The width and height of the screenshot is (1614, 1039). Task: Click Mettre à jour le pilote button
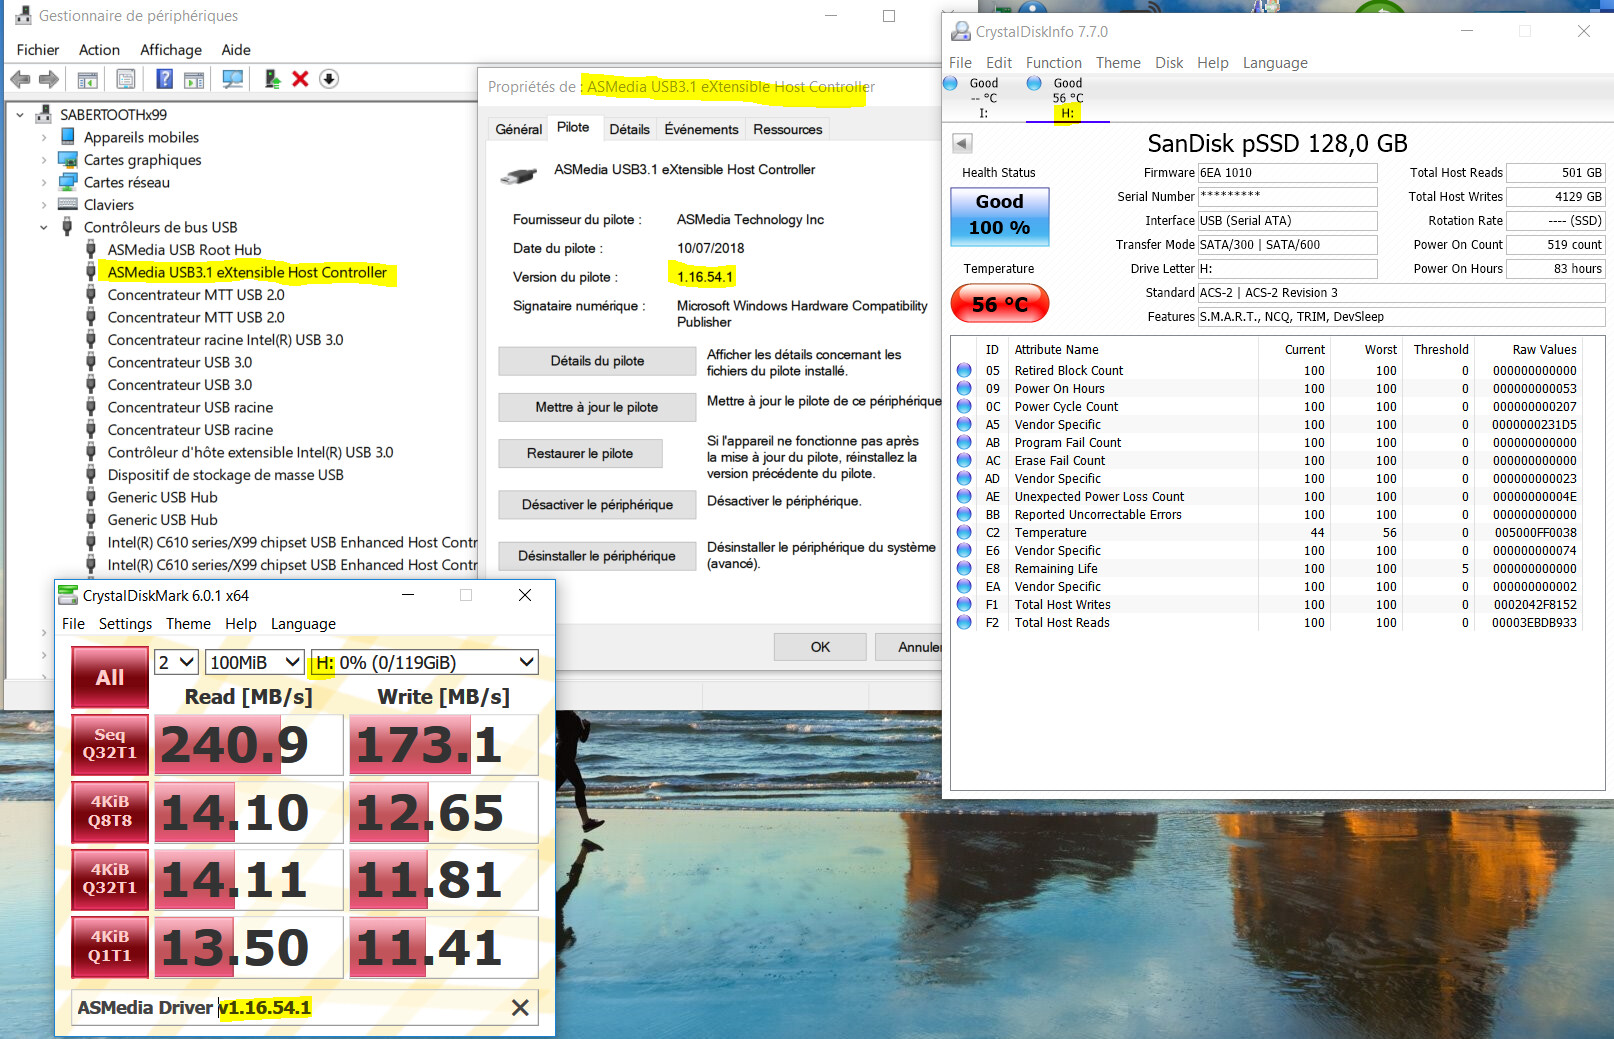pyautogui.click(x=597, y=407)
